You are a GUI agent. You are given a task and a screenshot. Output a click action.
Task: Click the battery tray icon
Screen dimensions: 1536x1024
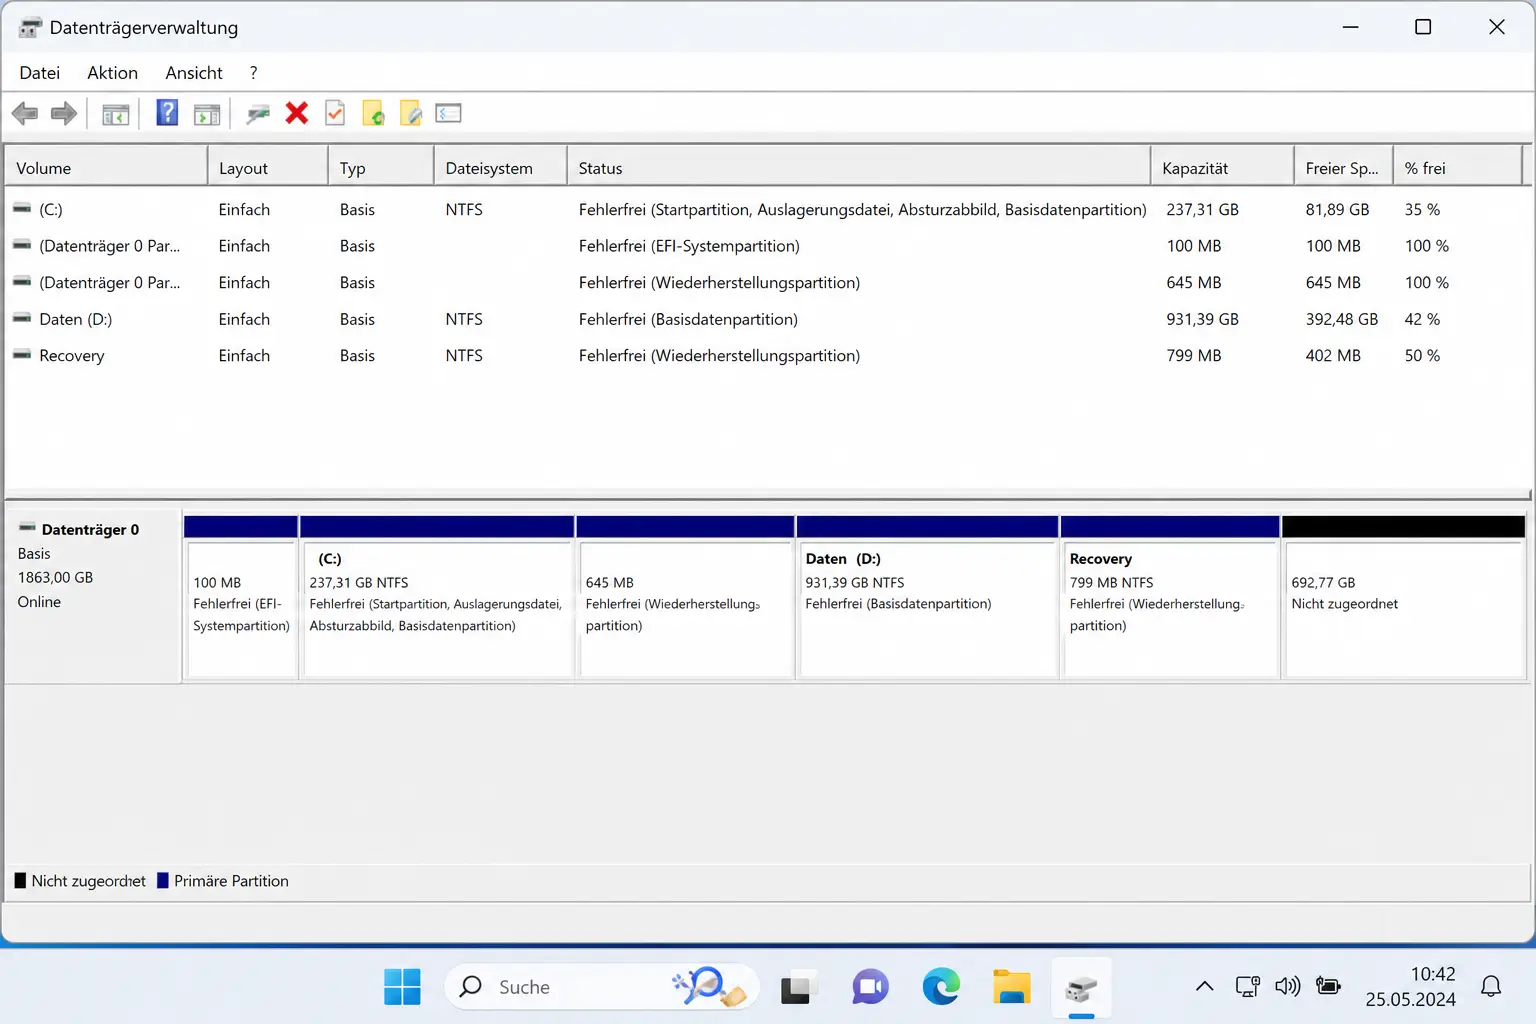pyautogui.click(x=1328, y=987)
